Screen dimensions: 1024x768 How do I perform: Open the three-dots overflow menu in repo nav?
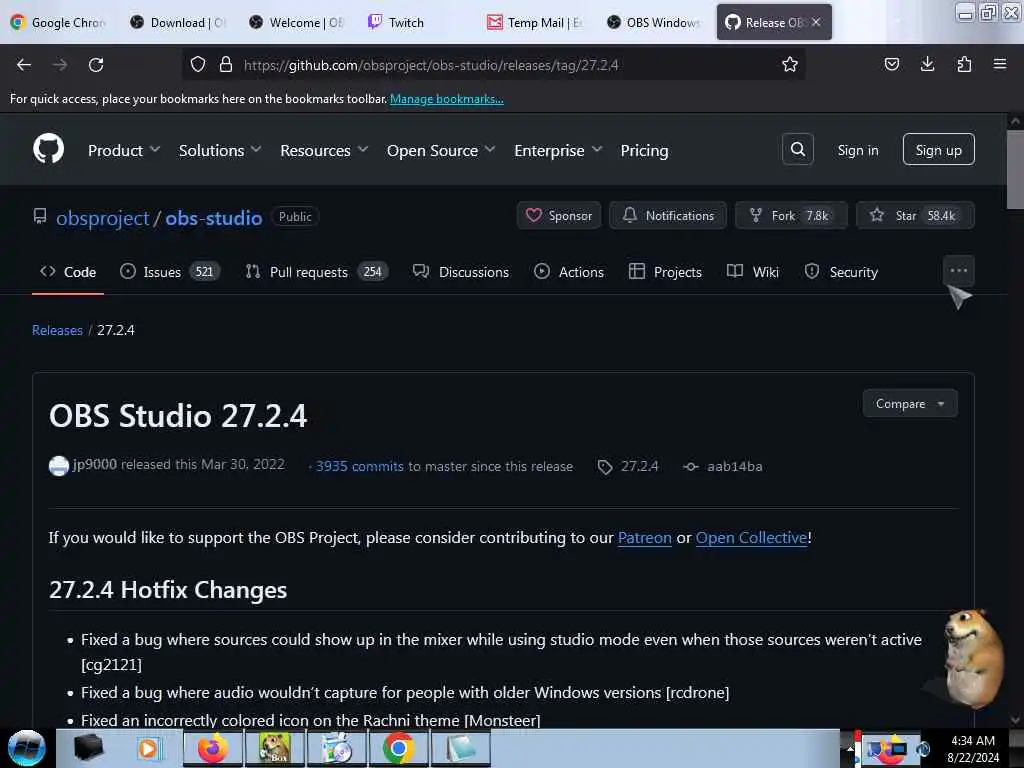tap(958, 270)
